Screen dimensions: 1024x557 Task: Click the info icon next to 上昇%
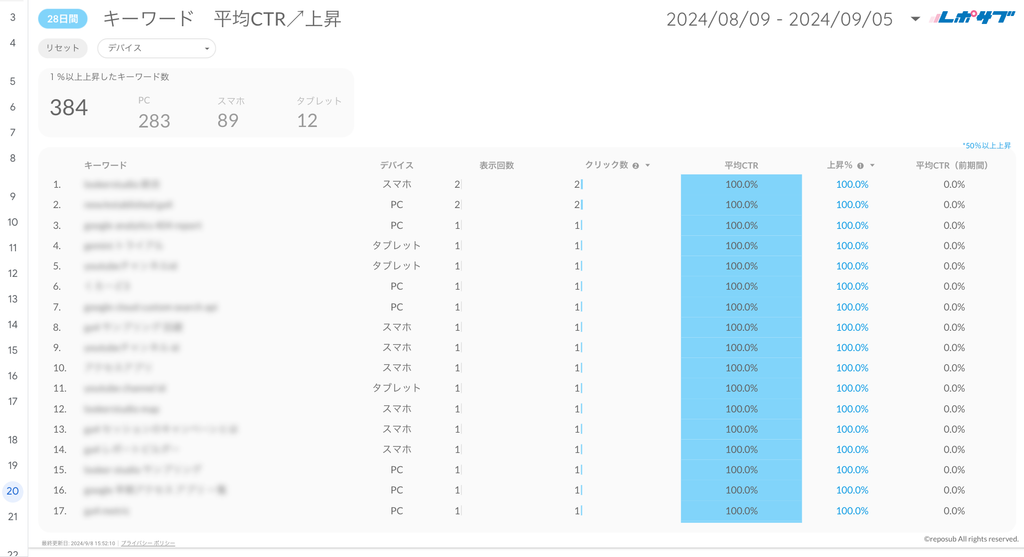tap(860, 166)
